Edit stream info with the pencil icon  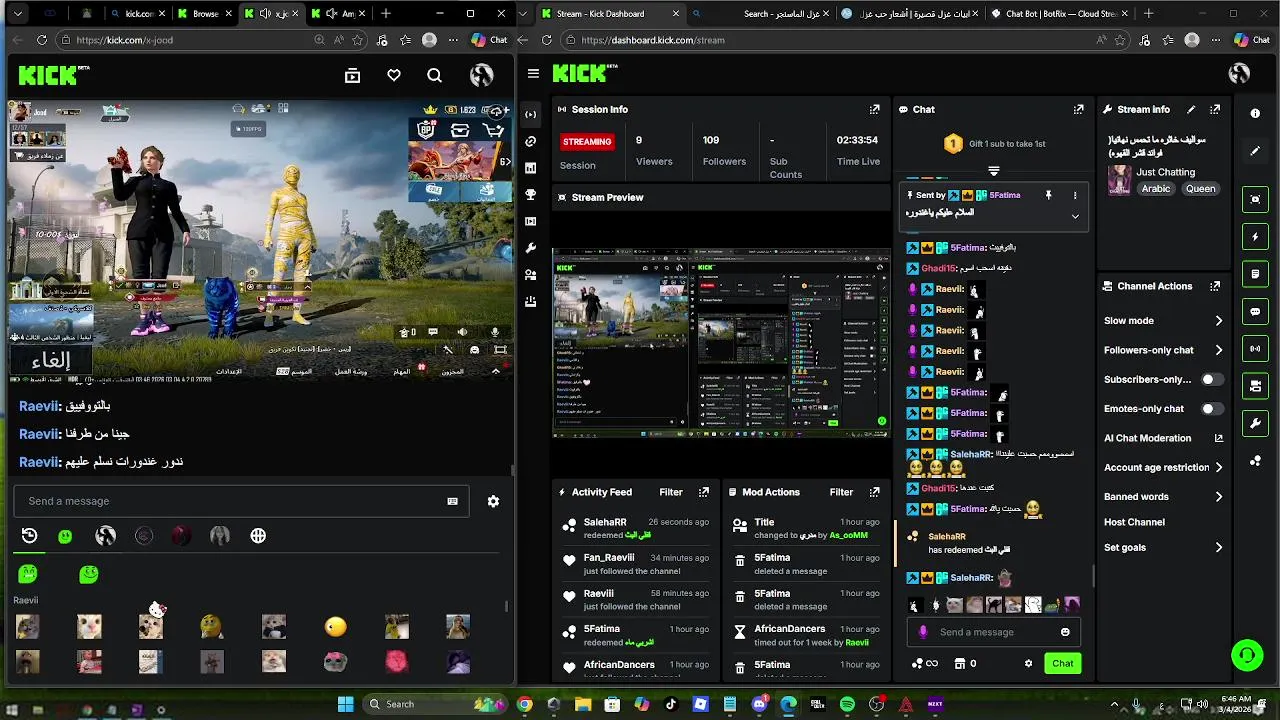[x=1191, y=109]
